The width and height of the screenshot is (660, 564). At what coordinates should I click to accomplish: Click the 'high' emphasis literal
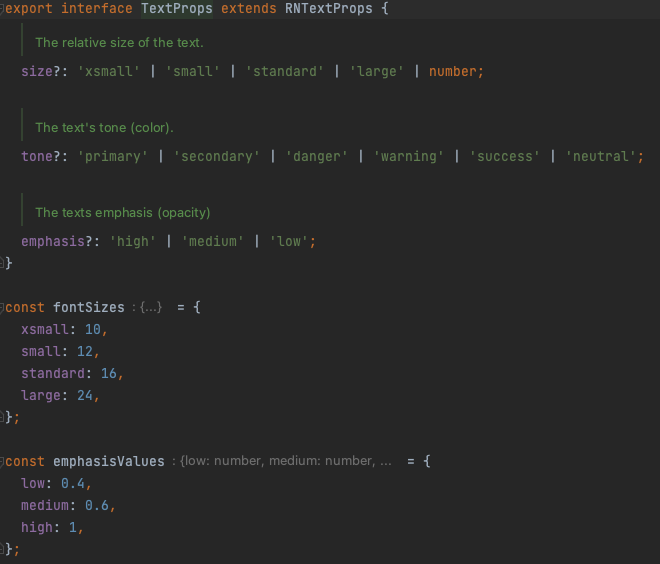(133, 241)
